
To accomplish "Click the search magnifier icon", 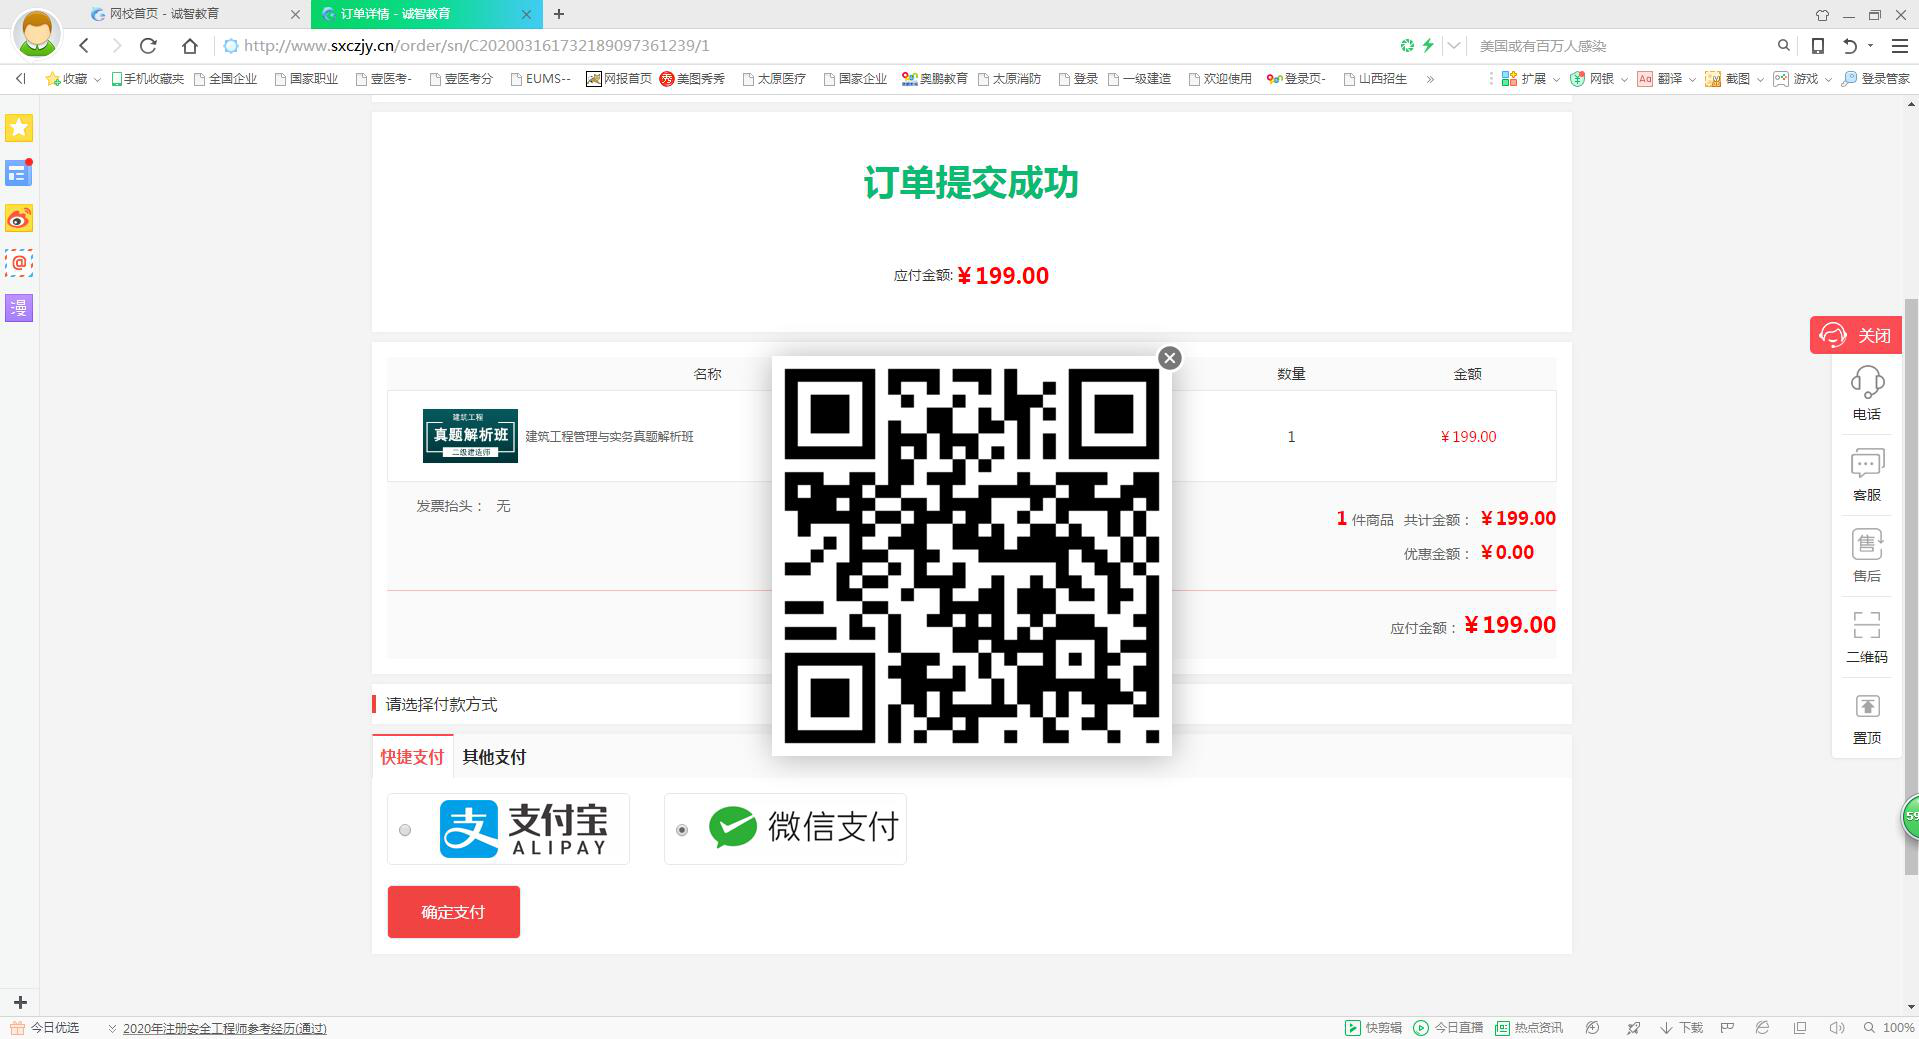I will tap(1784, 45).
